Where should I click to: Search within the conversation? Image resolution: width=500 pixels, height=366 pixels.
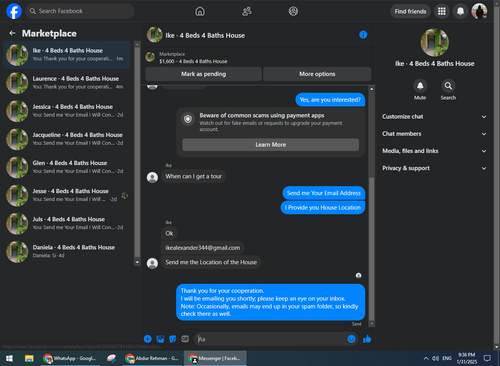point(448,86)
